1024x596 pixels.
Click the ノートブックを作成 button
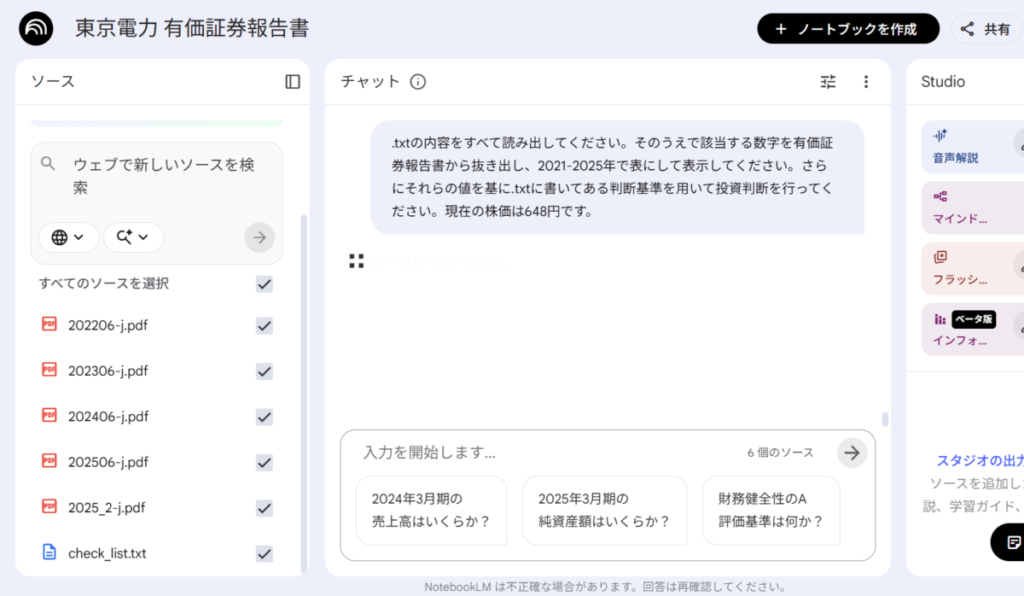[848, 29]
